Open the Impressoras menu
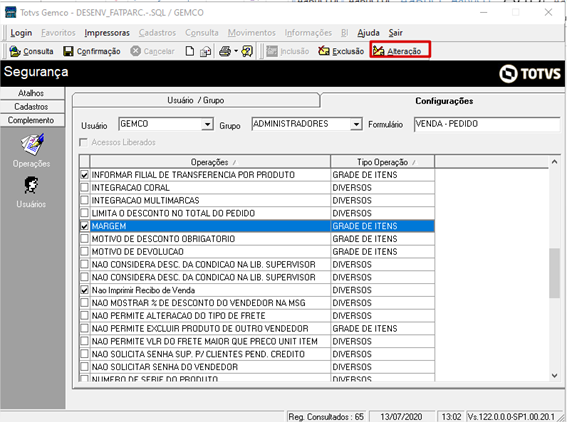567x422 pixels. pos(107,33)
